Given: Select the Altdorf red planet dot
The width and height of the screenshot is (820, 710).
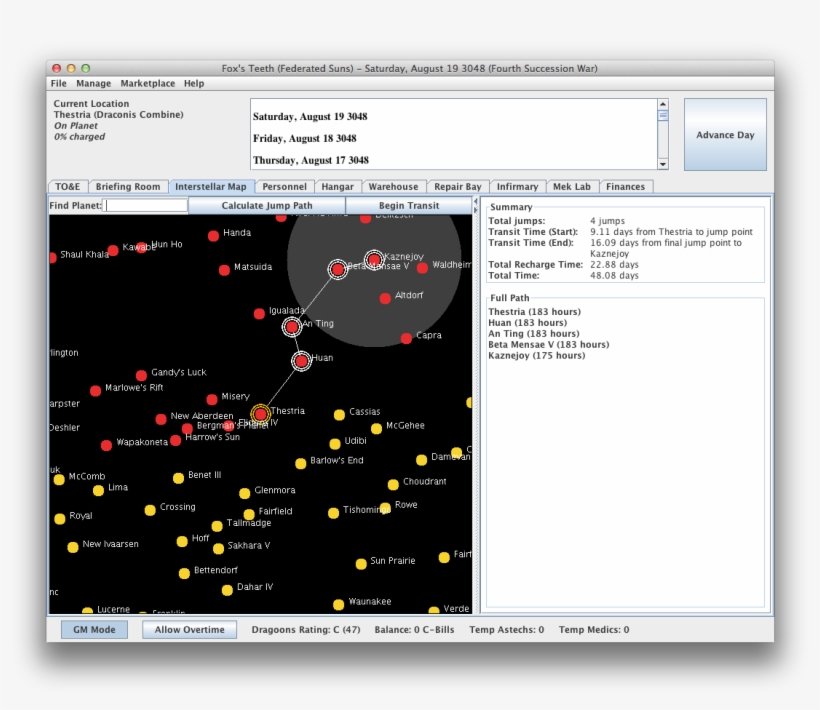Looking at the screenshot, I should [385, 298].
